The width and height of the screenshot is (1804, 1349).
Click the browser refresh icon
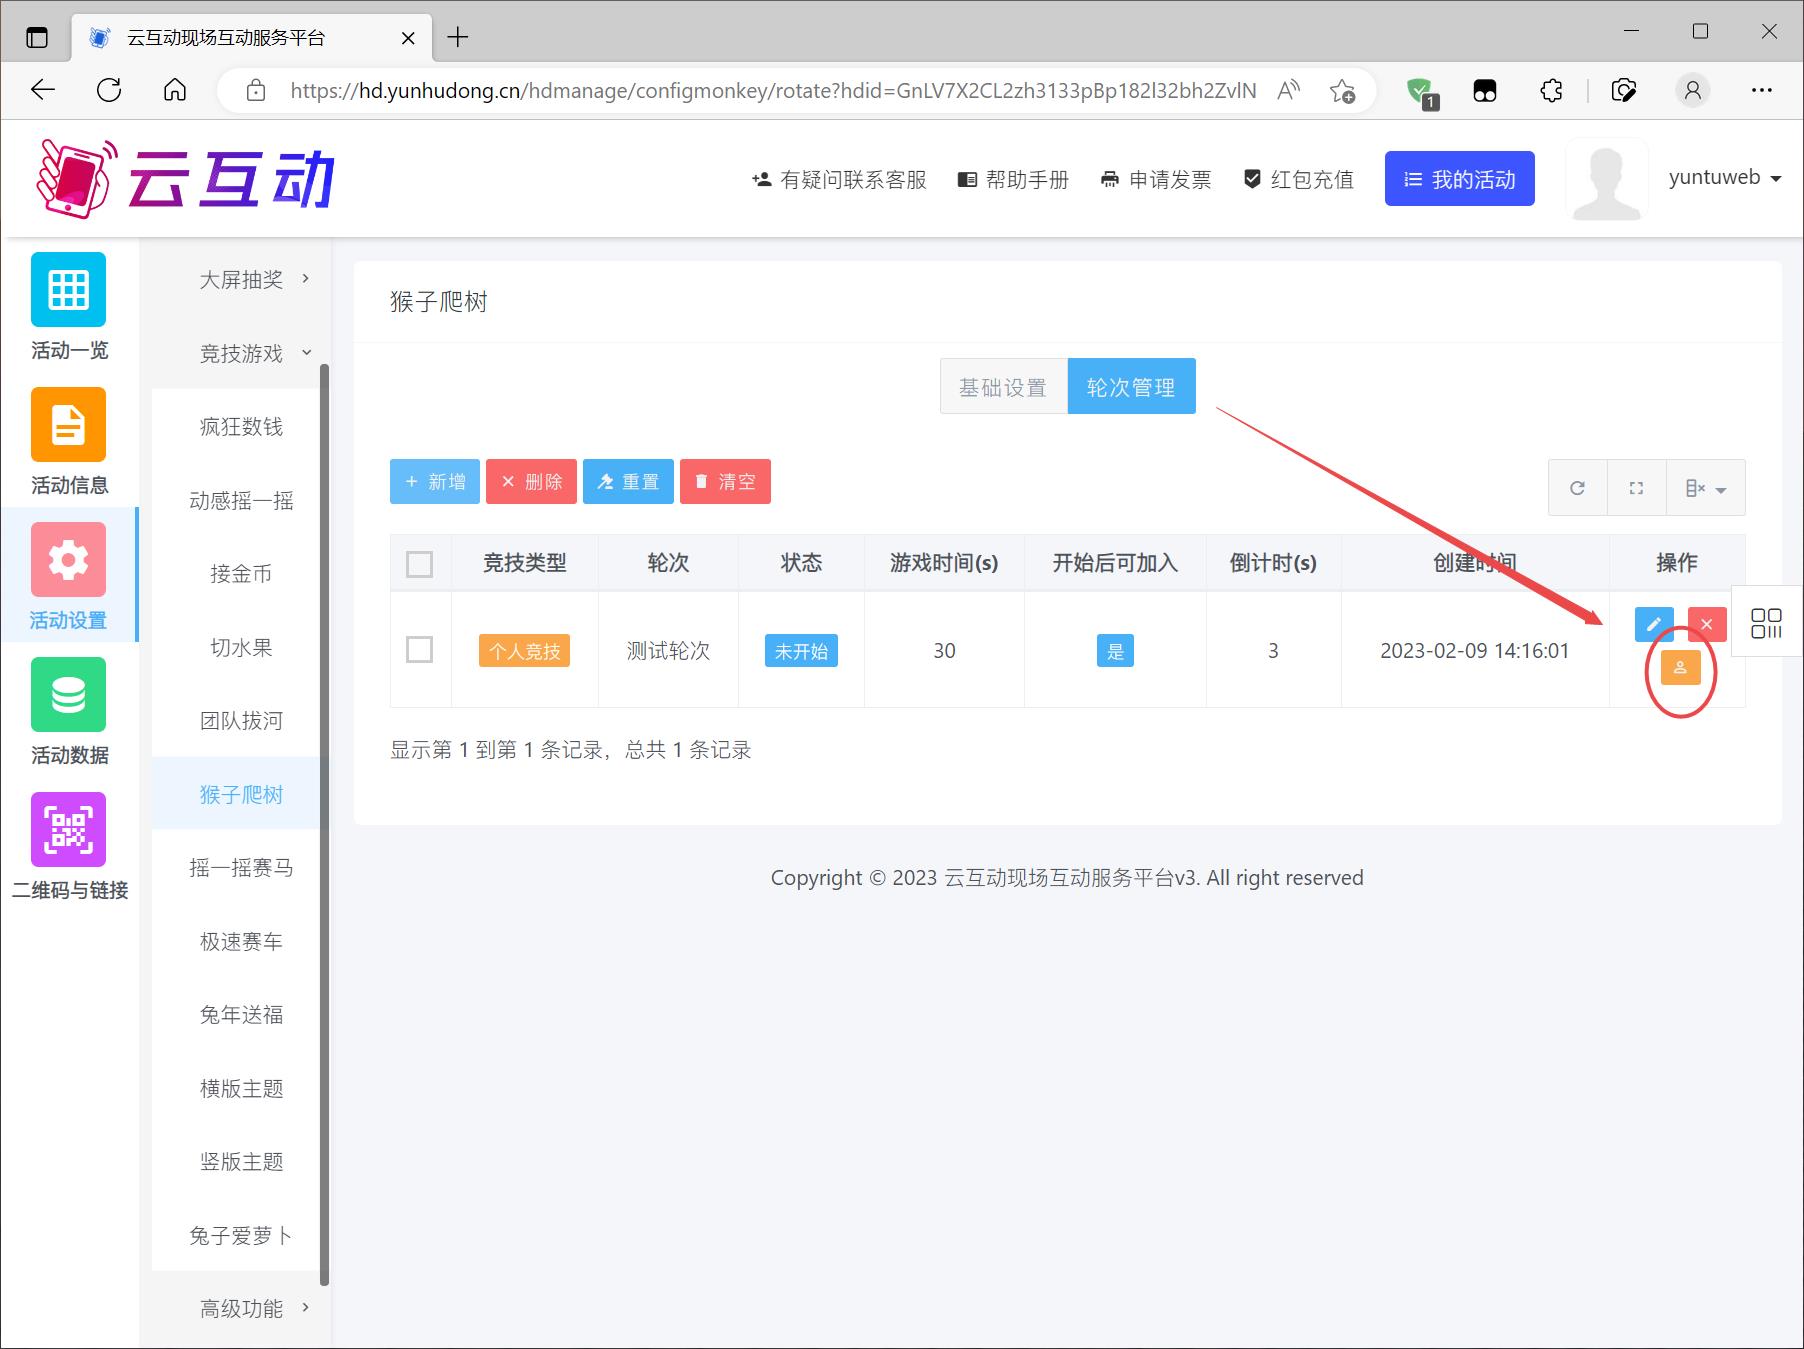click(x=109, y=90)
